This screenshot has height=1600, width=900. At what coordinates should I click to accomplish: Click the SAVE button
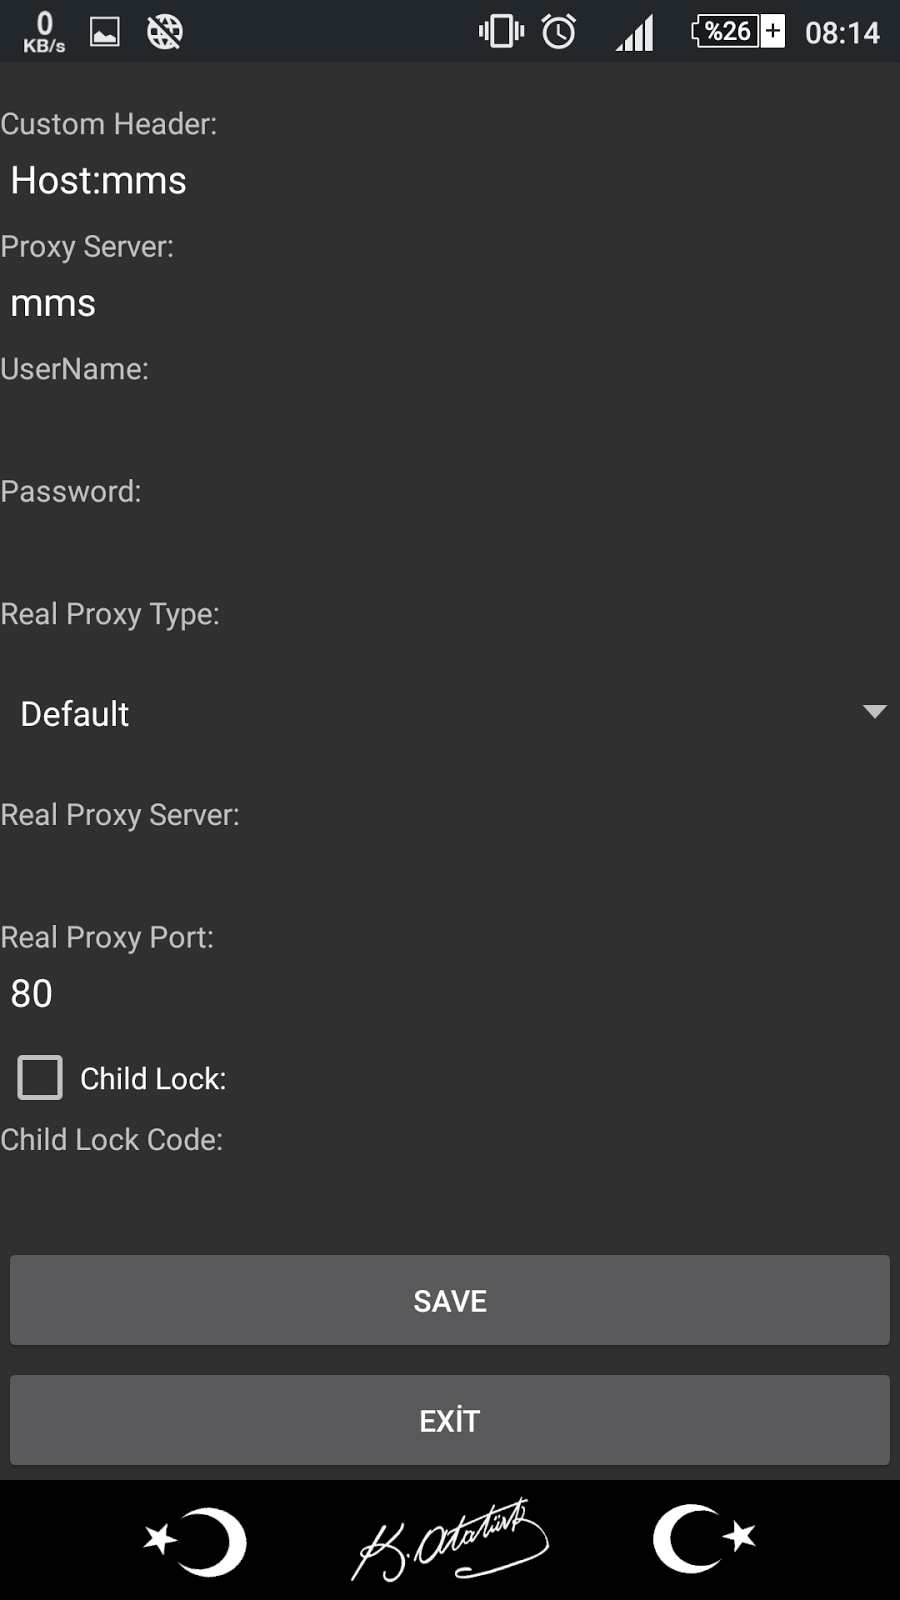coord(450,1300)
